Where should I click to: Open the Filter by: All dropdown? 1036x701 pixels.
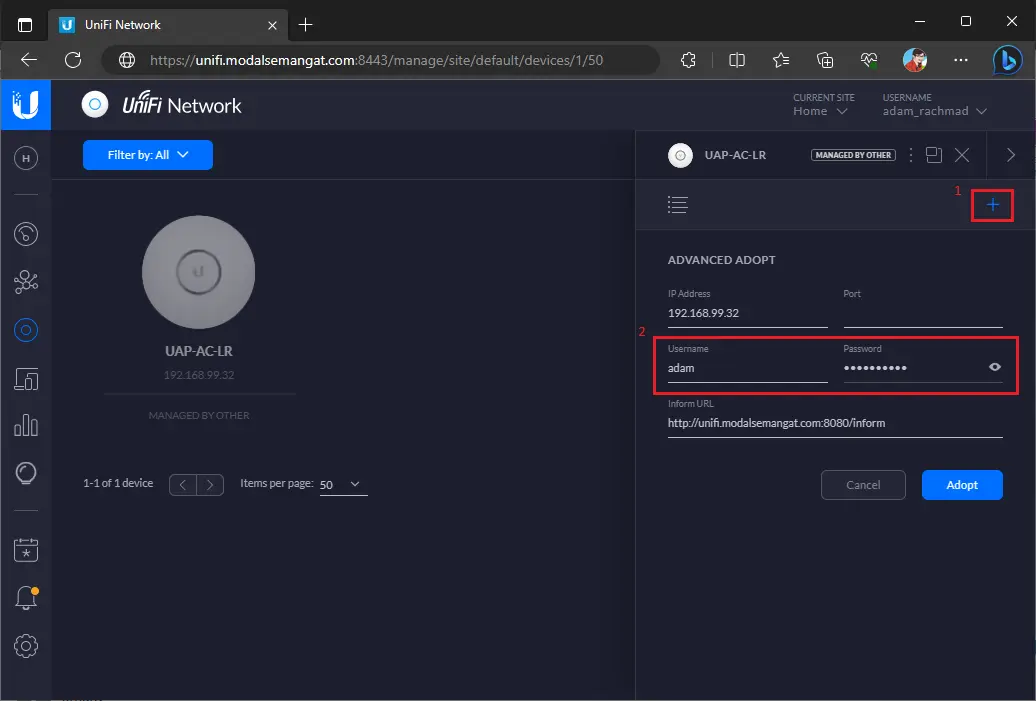pos(148,155)
